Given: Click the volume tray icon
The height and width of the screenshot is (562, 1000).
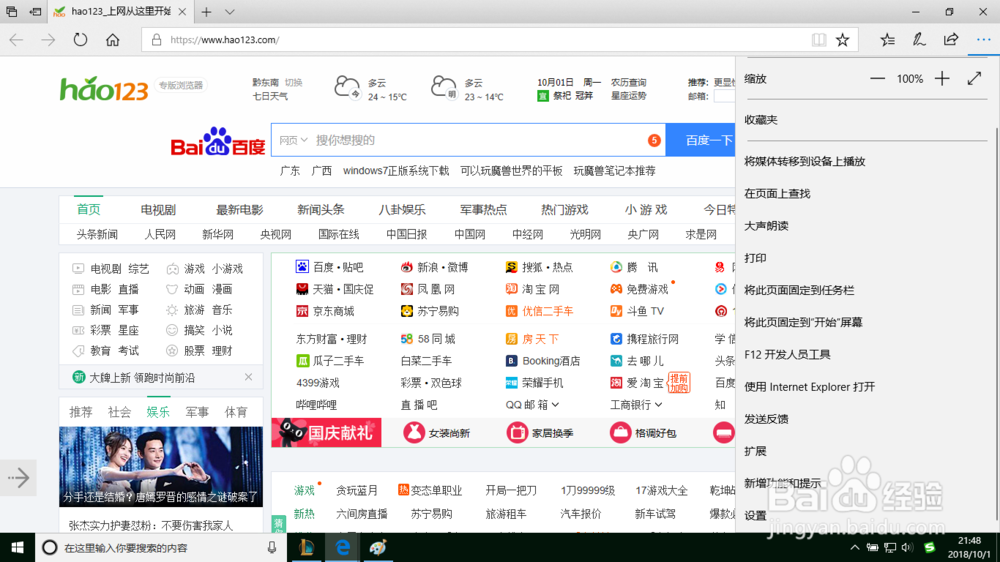Looking at the screenshot, I should coord(907,547).
